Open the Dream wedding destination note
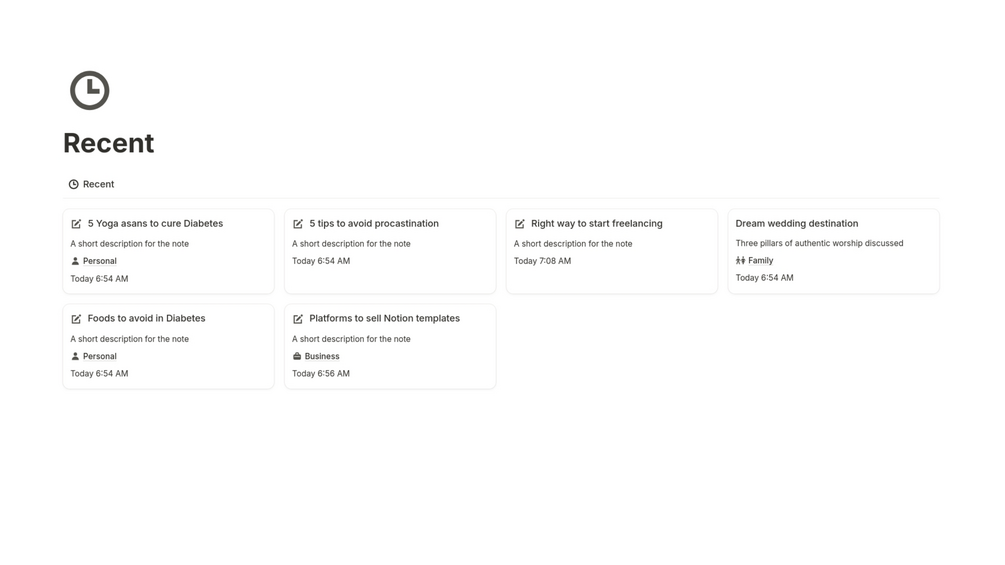 (x=796, y=223)
